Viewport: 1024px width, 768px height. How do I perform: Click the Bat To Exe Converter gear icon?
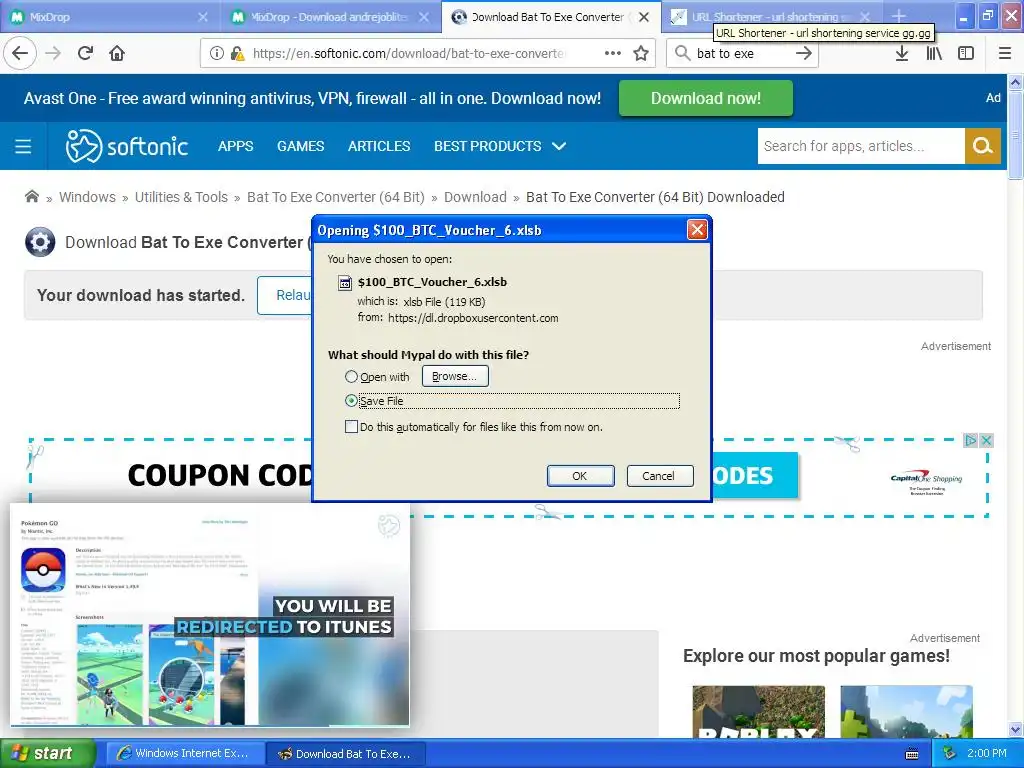(x=40, y=242)
